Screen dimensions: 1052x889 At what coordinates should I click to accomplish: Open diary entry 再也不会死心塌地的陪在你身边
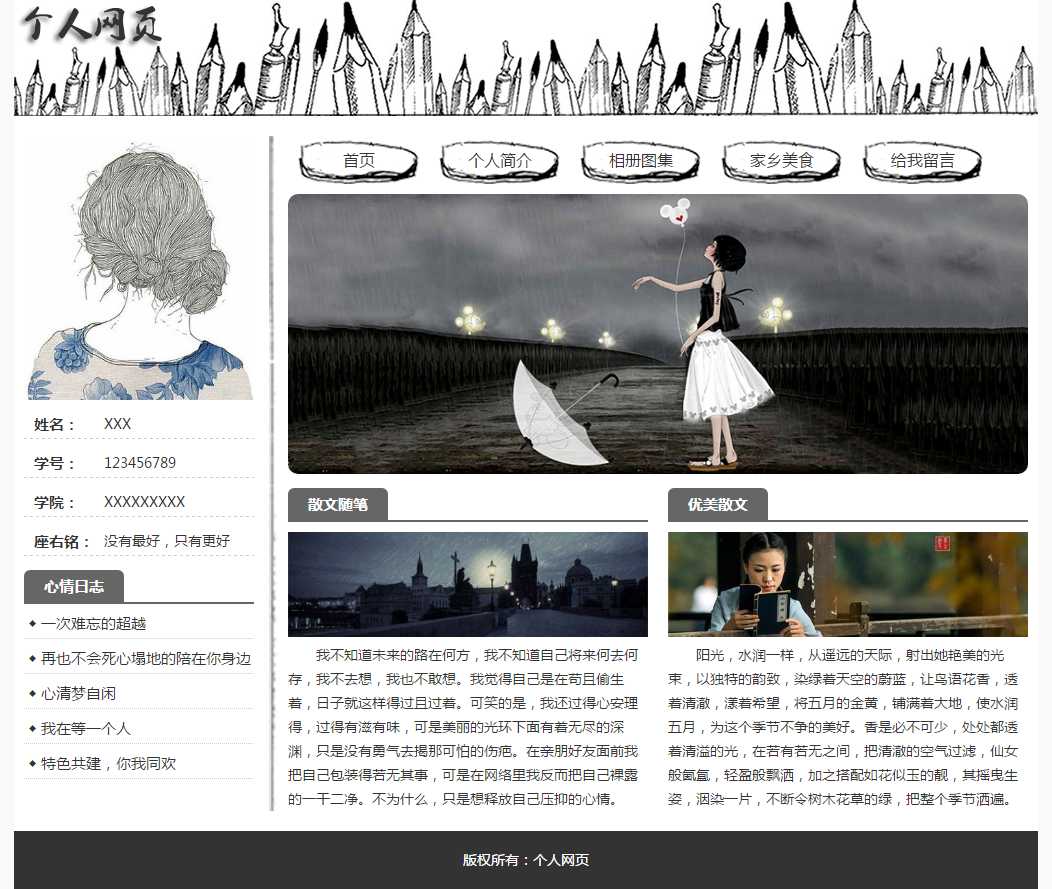[x=145, y=659]
